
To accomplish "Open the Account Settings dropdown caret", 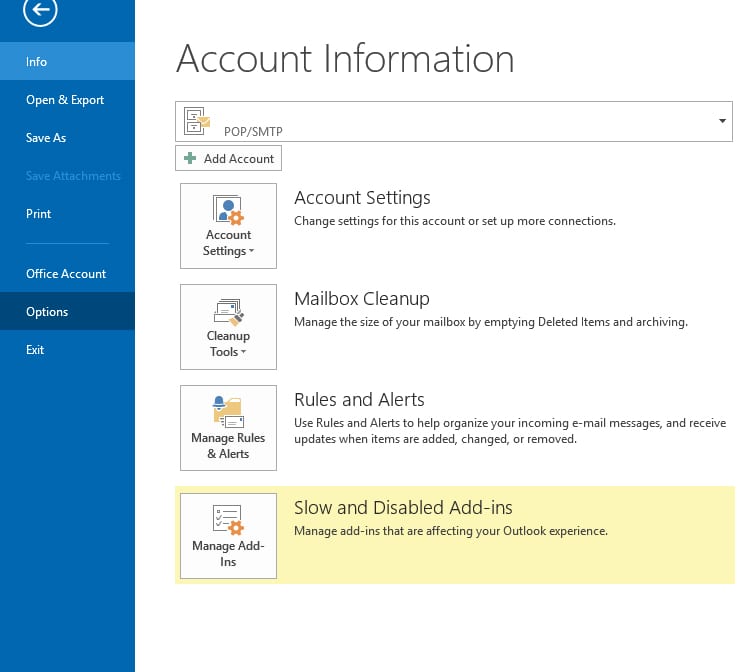I will pos(251,252).
